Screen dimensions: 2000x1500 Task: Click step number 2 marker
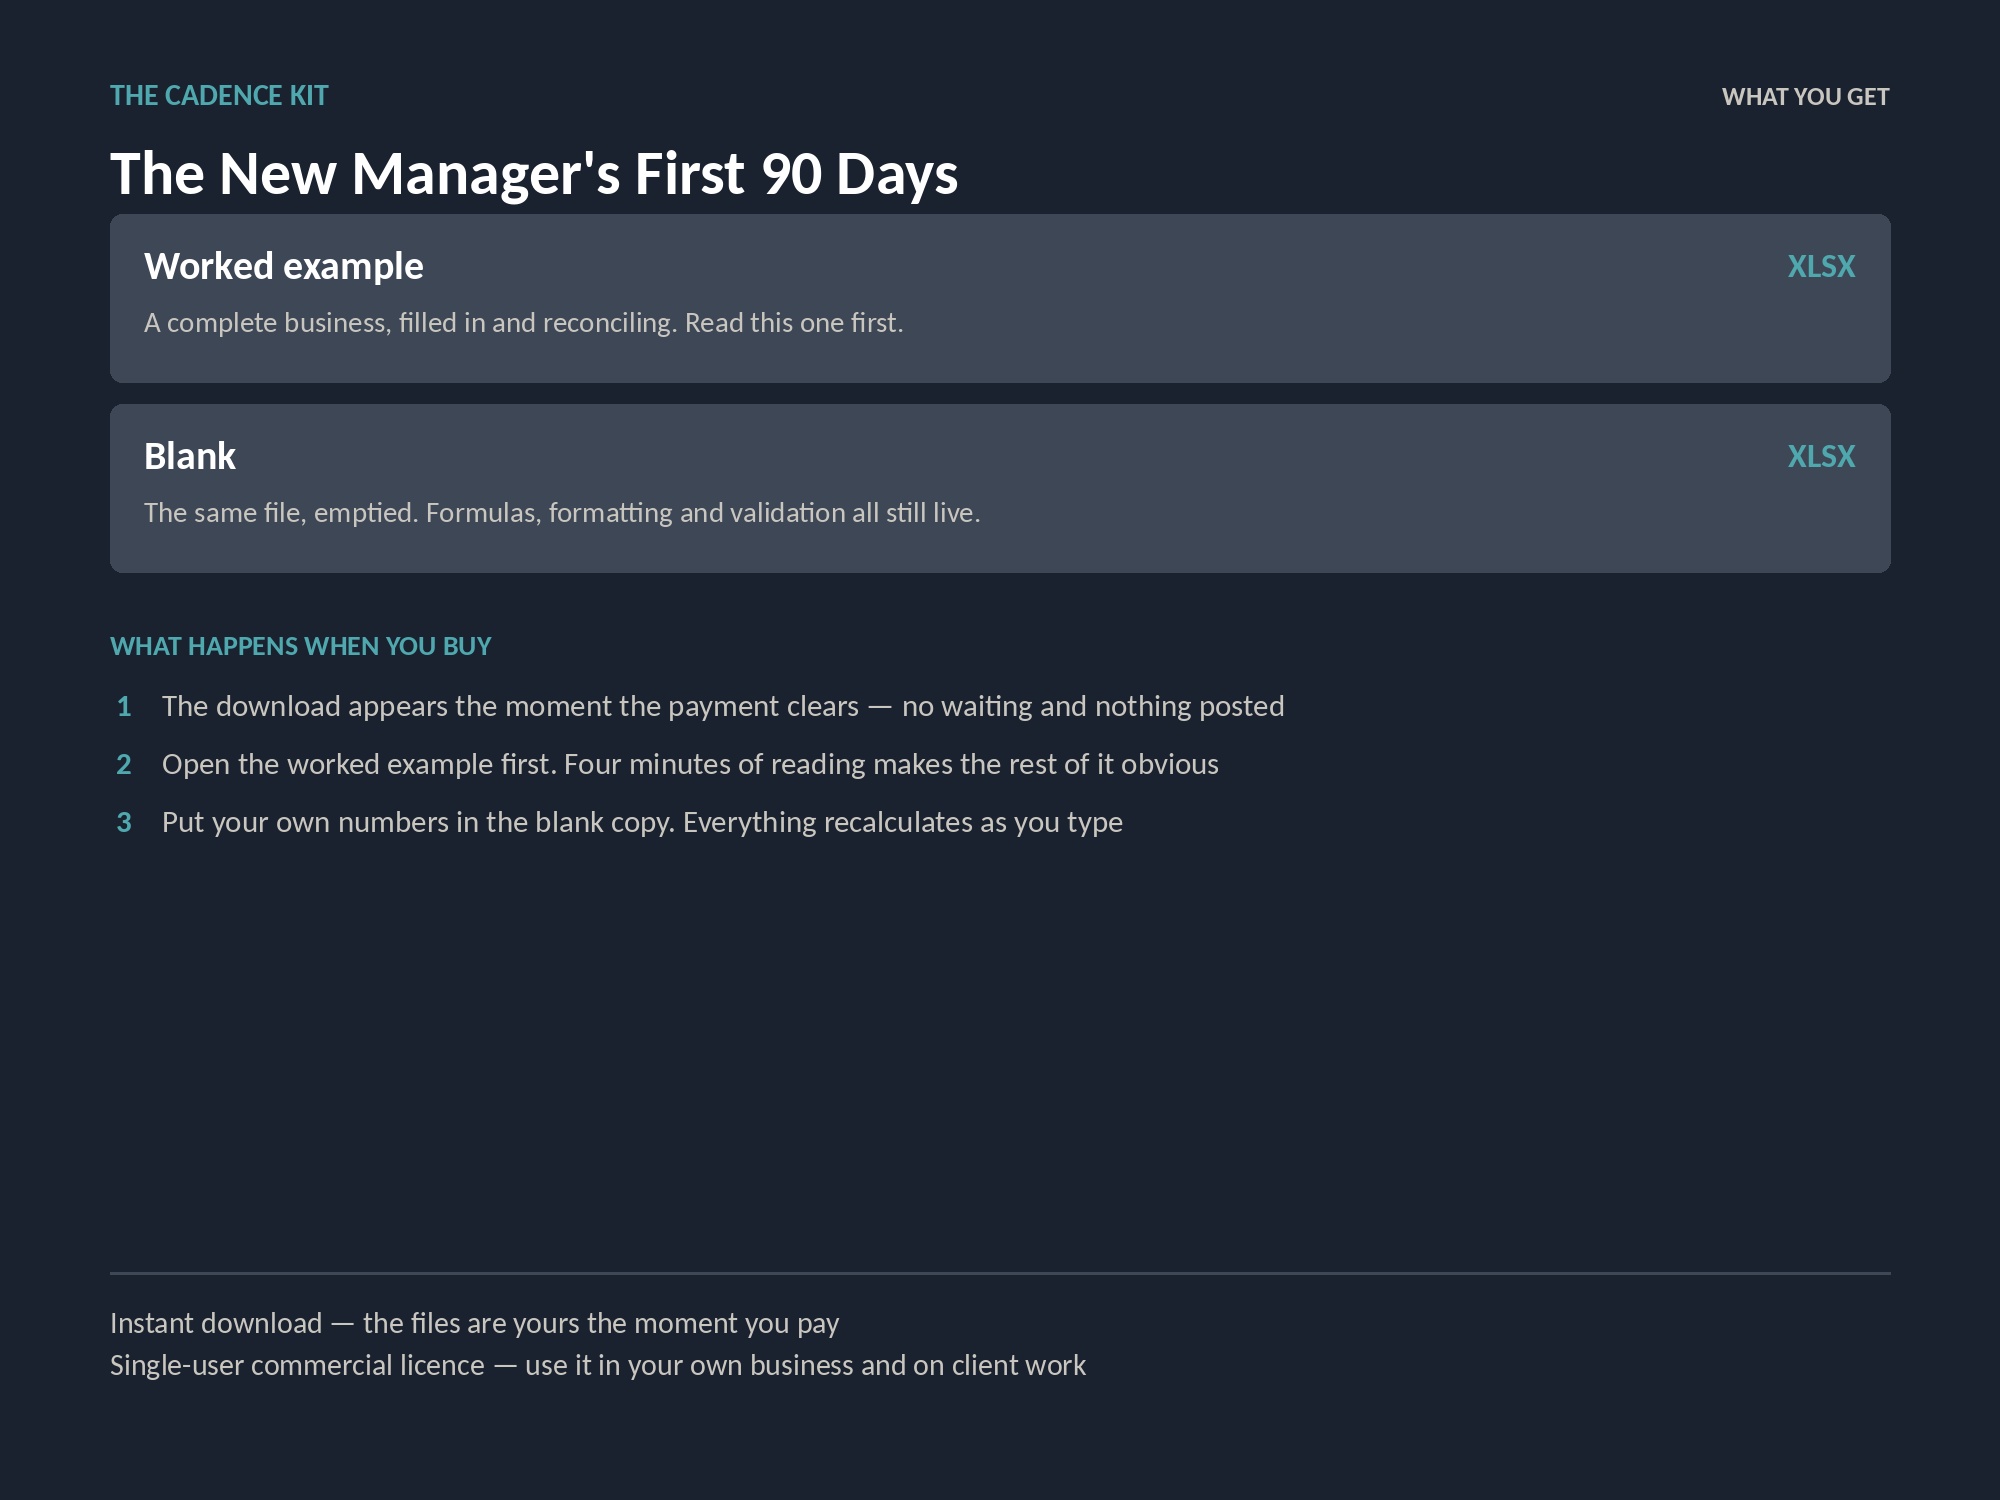coord(124,765)
